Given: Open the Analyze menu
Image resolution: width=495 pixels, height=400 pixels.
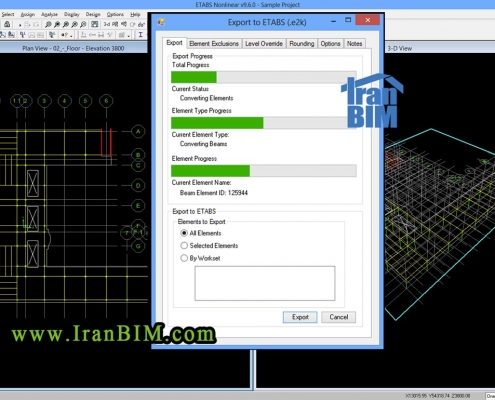Looking at the screenshot, I should [x=49, y=14].
